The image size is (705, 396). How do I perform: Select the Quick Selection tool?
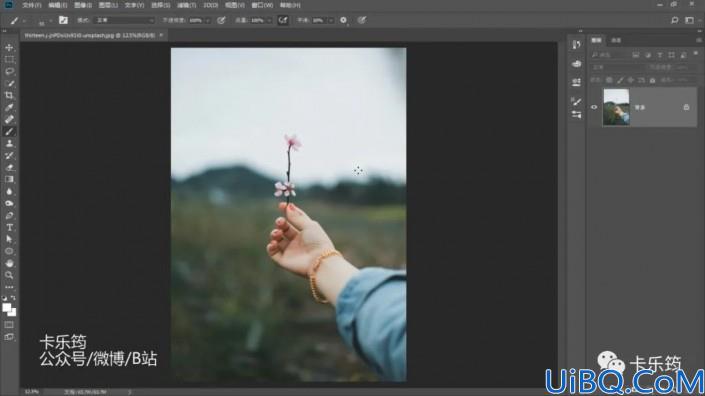pyautogui.click(x=9, y=84)
